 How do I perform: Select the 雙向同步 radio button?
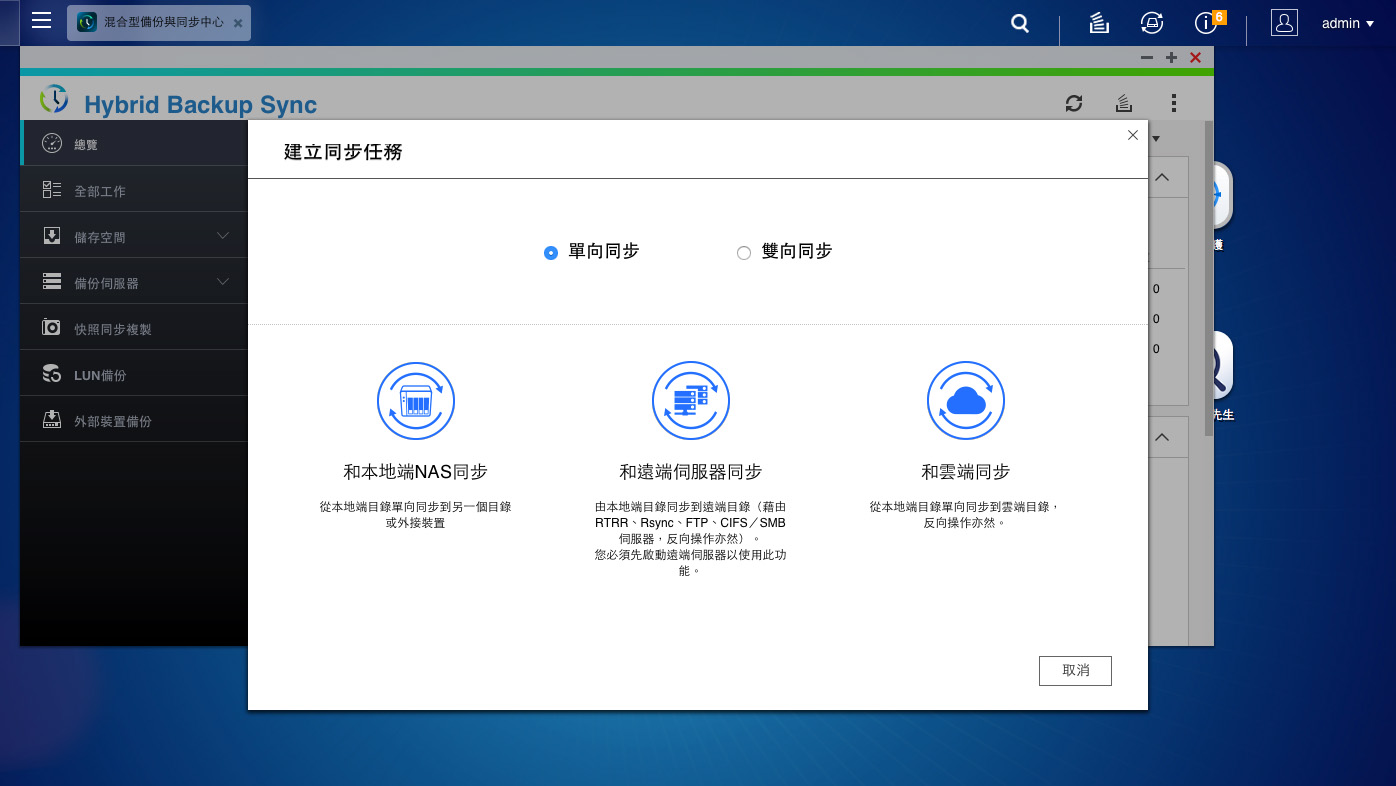[x=743, y=253]
